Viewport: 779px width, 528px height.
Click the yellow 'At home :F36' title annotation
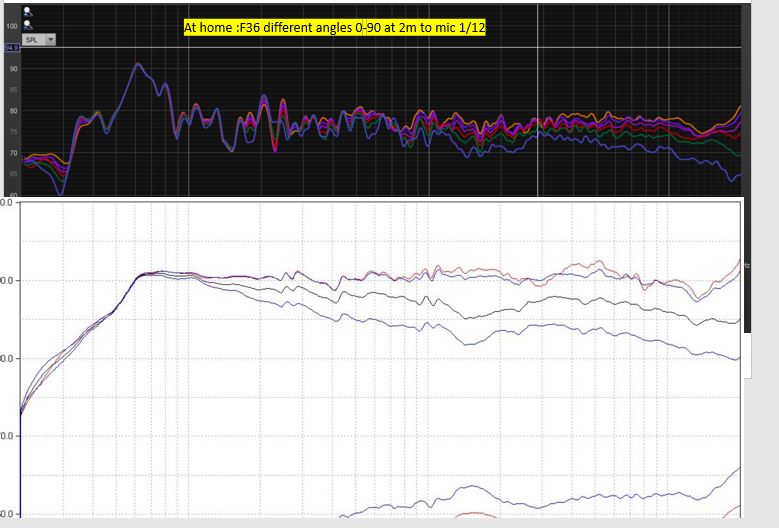tap(334, 28)
